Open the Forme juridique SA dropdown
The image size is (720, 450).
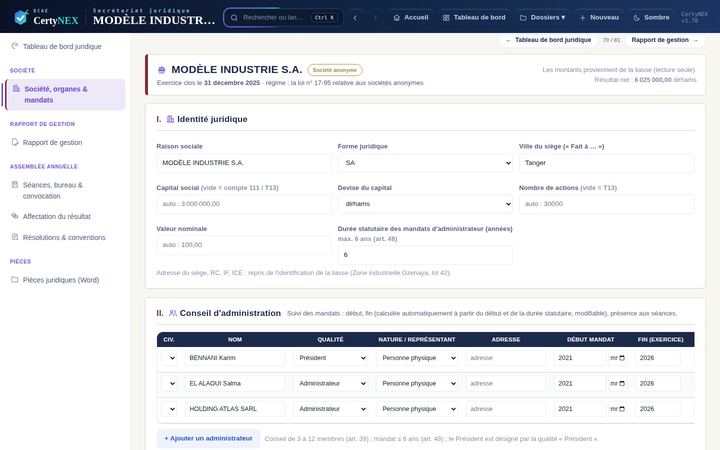point(425,163)
